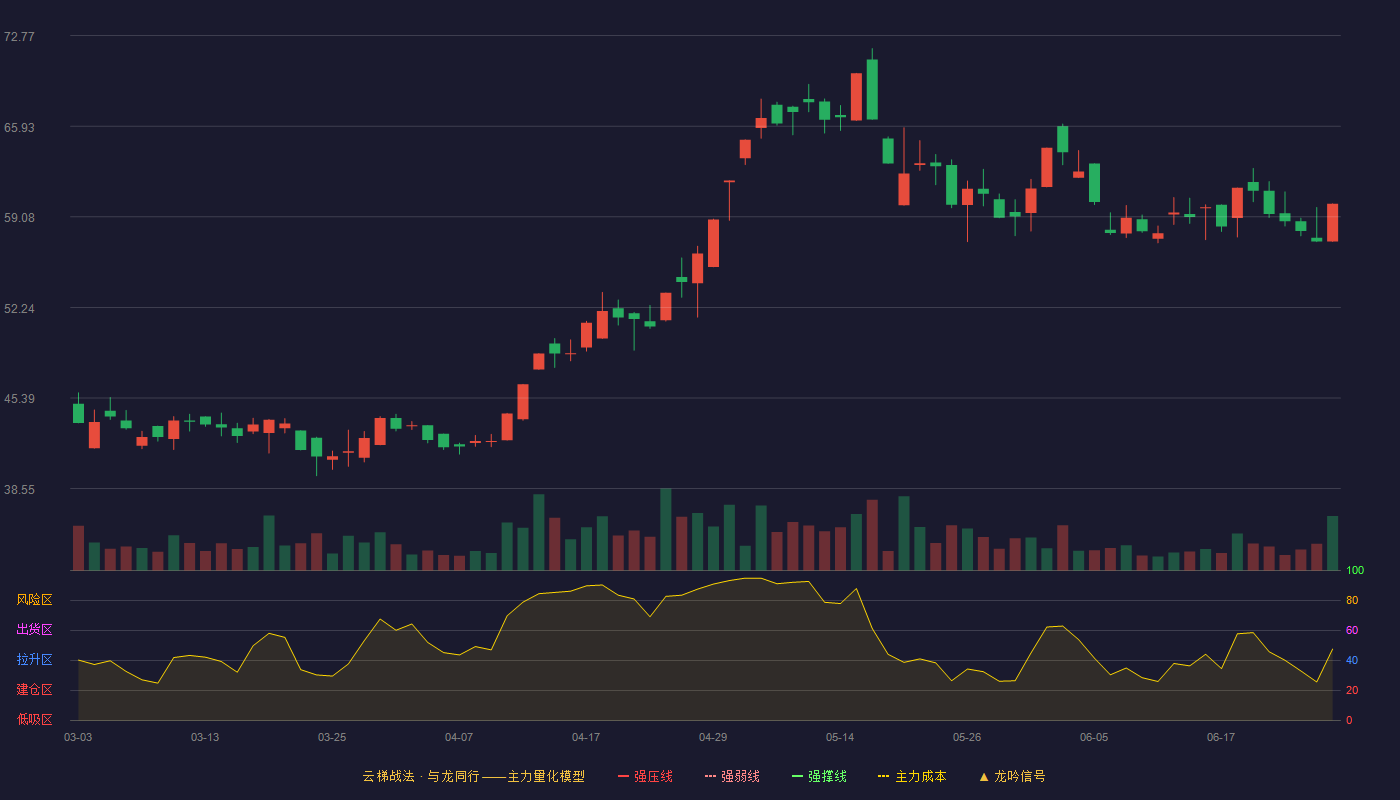This screenshot has height=800, width=1400.
Task: Click the 出货区 zone label
Action: pyautogui.click(x=34, y=630)
